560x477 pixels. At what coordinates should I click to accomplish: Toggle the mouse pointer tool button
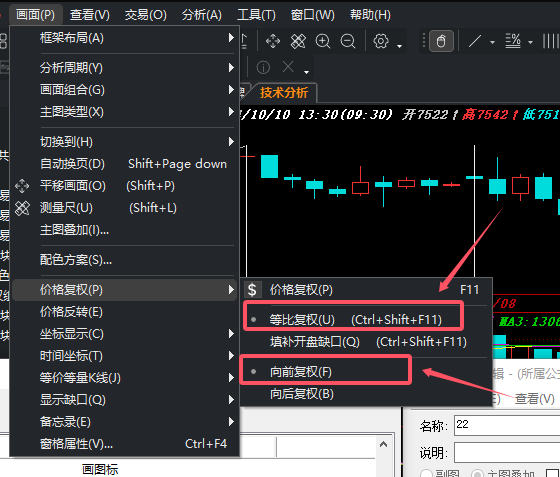(x=441, y=41)
